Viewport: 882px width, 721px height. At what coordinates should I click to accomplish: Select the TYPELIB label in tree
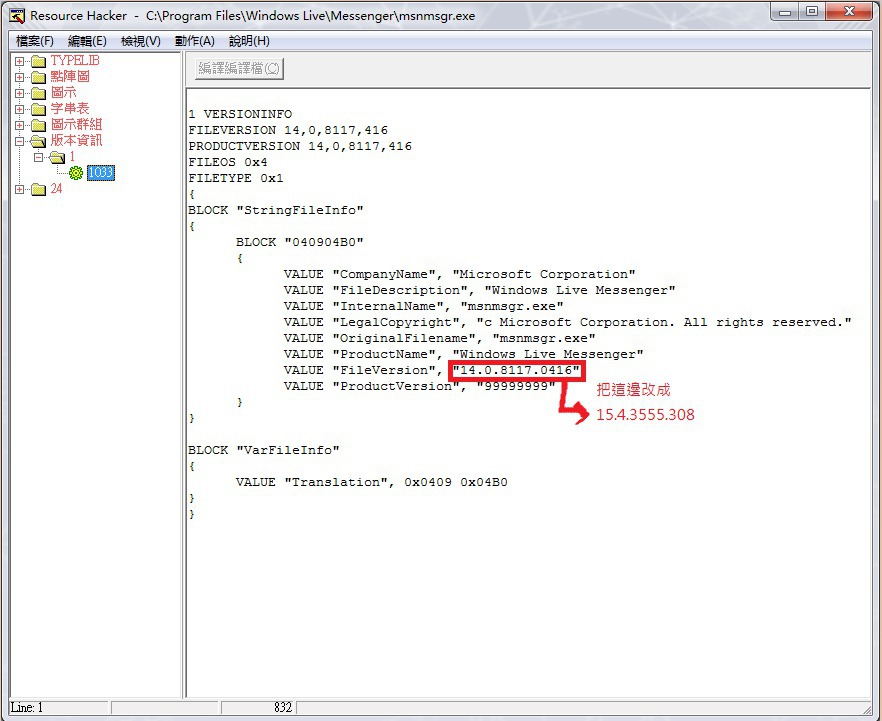tap(75, 60)
